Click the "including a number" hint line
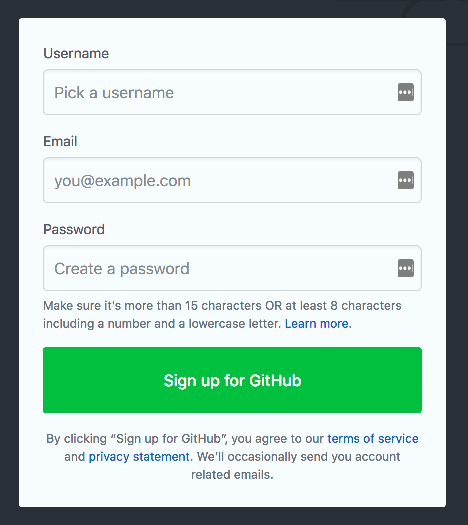Viewport: 468px width, 525px height. (162, 324)
